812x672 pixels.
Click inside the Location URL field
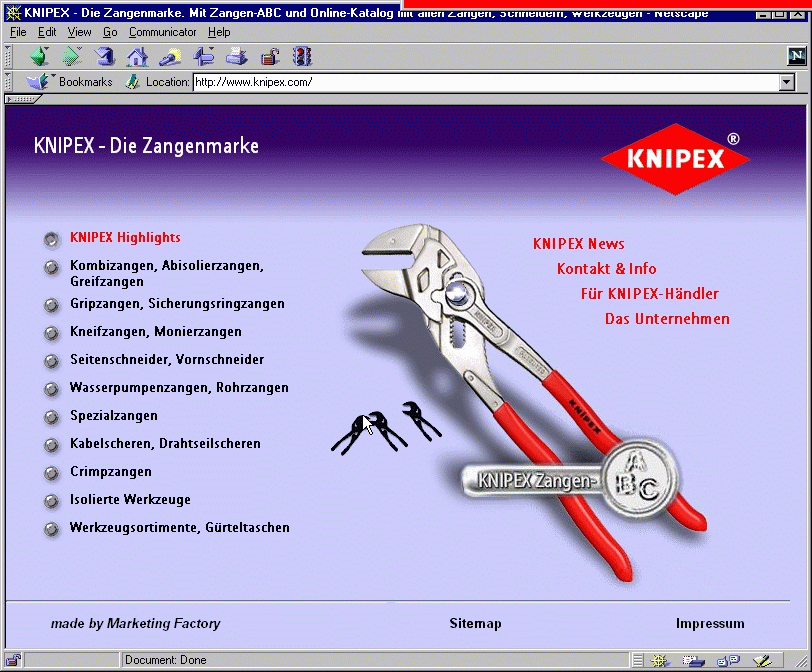pos(486,82)
